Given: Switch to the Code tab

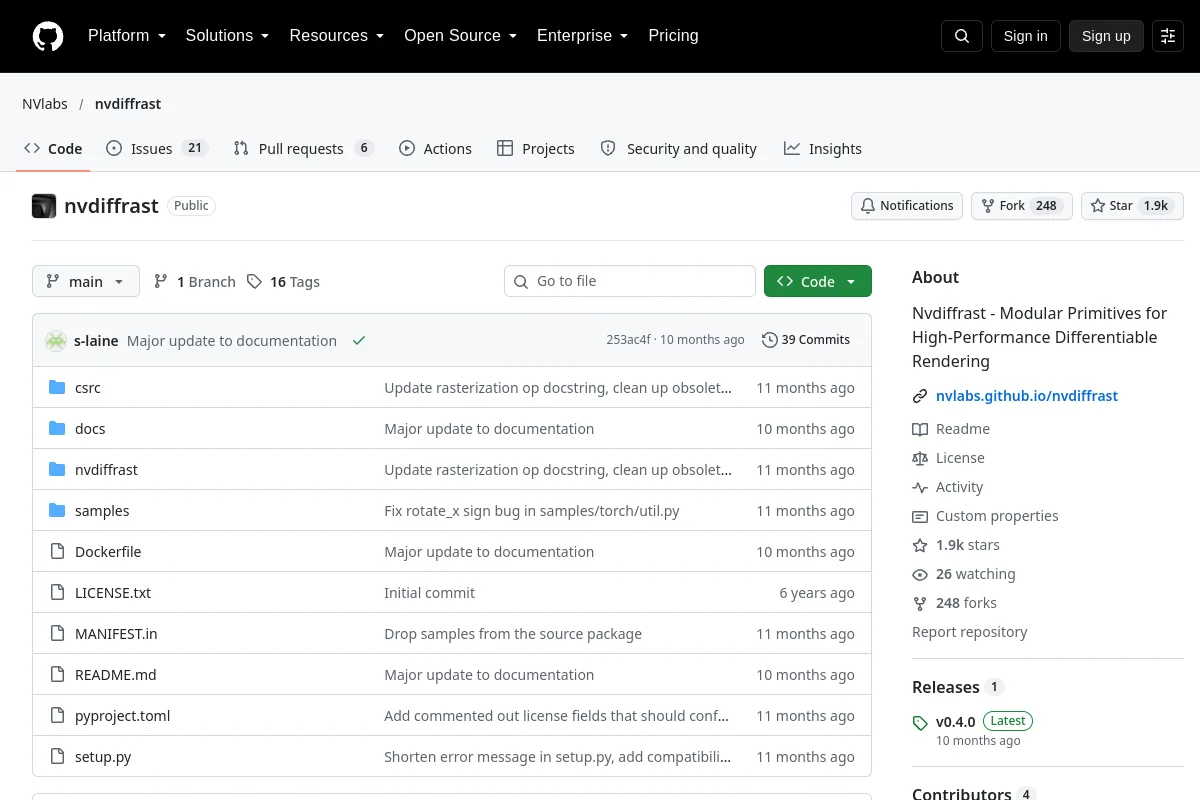Looking at the screenshot, I should click(53, 148).
